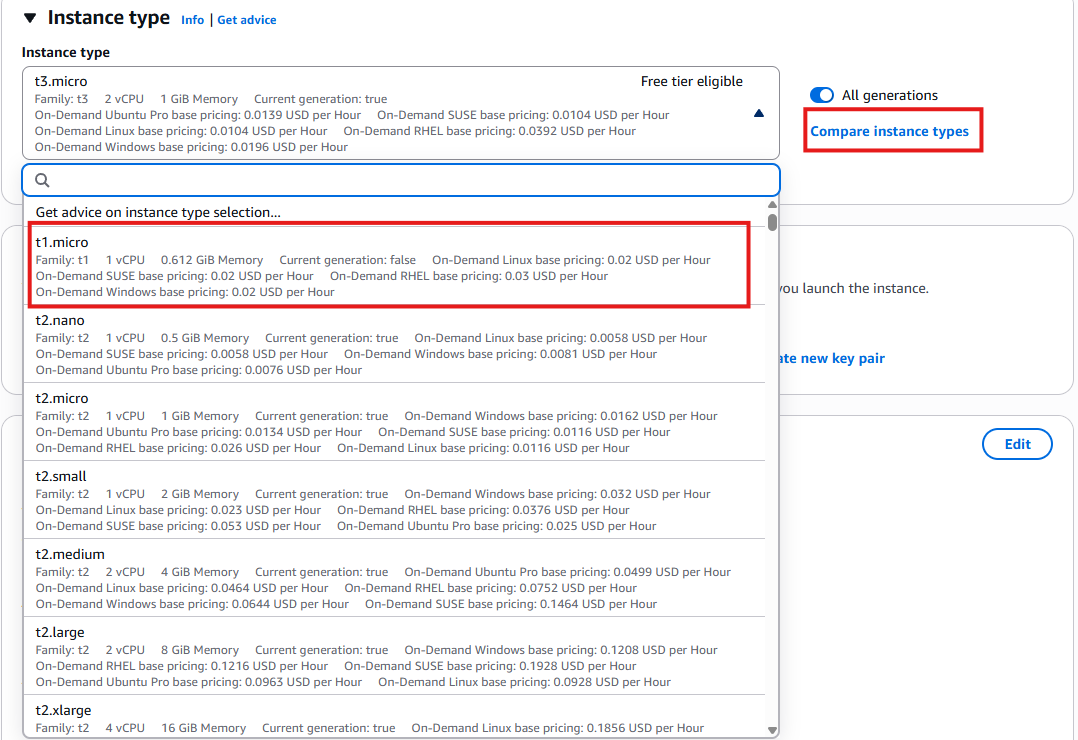Click the dropdown list scrollbar thumb
Viewport: 1078px width, 740px height.
772,222
